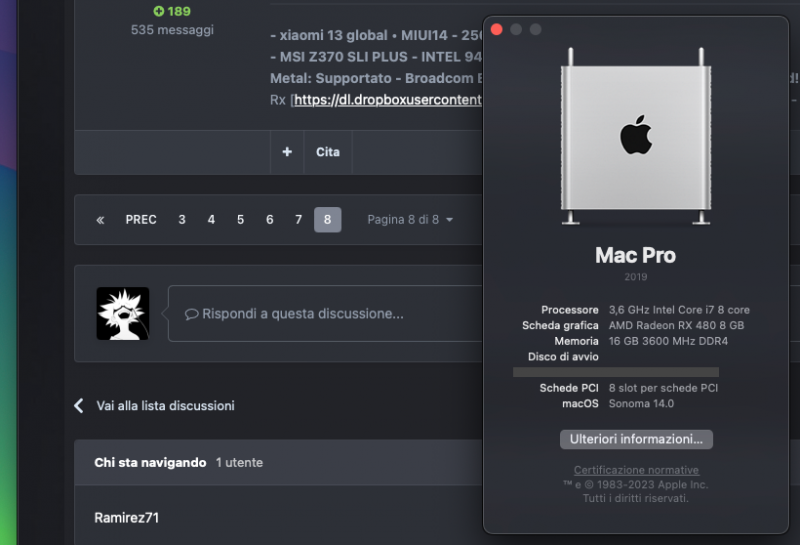Go to page 4 of the discussion
The image size is (800, 545).
(x=211, y=220)
